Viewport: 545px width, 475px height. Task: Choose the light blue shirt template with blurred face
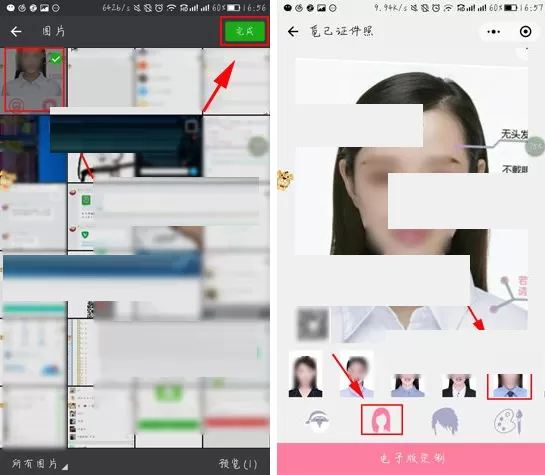pos(356,375)
